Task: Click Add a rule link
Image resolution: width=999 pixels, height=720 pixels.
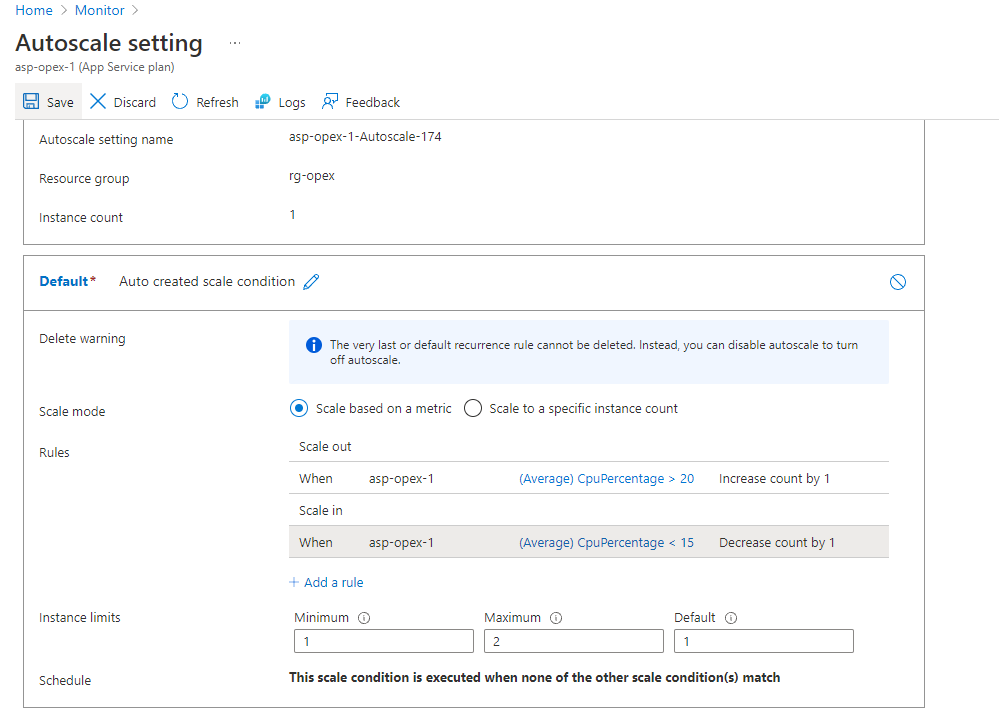Action: click(x=333, y=582)
